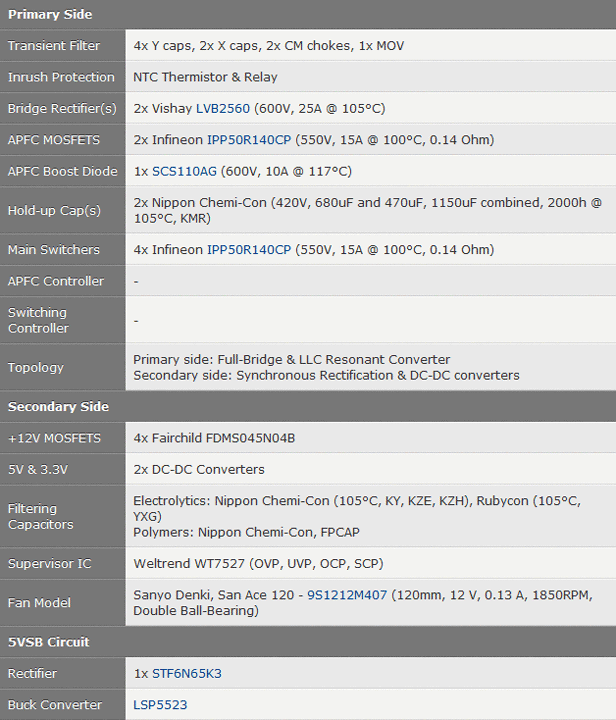Click IPP50R140CP link in Main Switchers row
Screen dimensions: 616x720
pos(248,249)
